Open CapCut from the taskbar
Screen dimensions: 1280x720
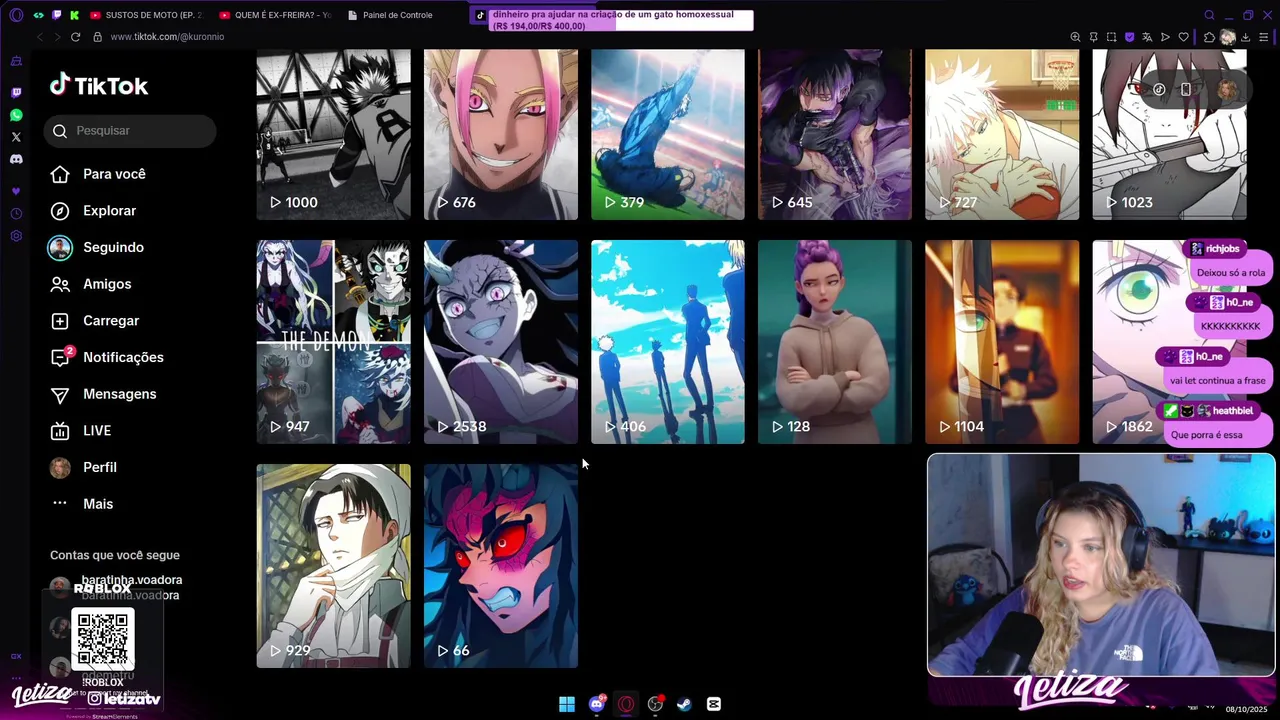coord(714,704)
